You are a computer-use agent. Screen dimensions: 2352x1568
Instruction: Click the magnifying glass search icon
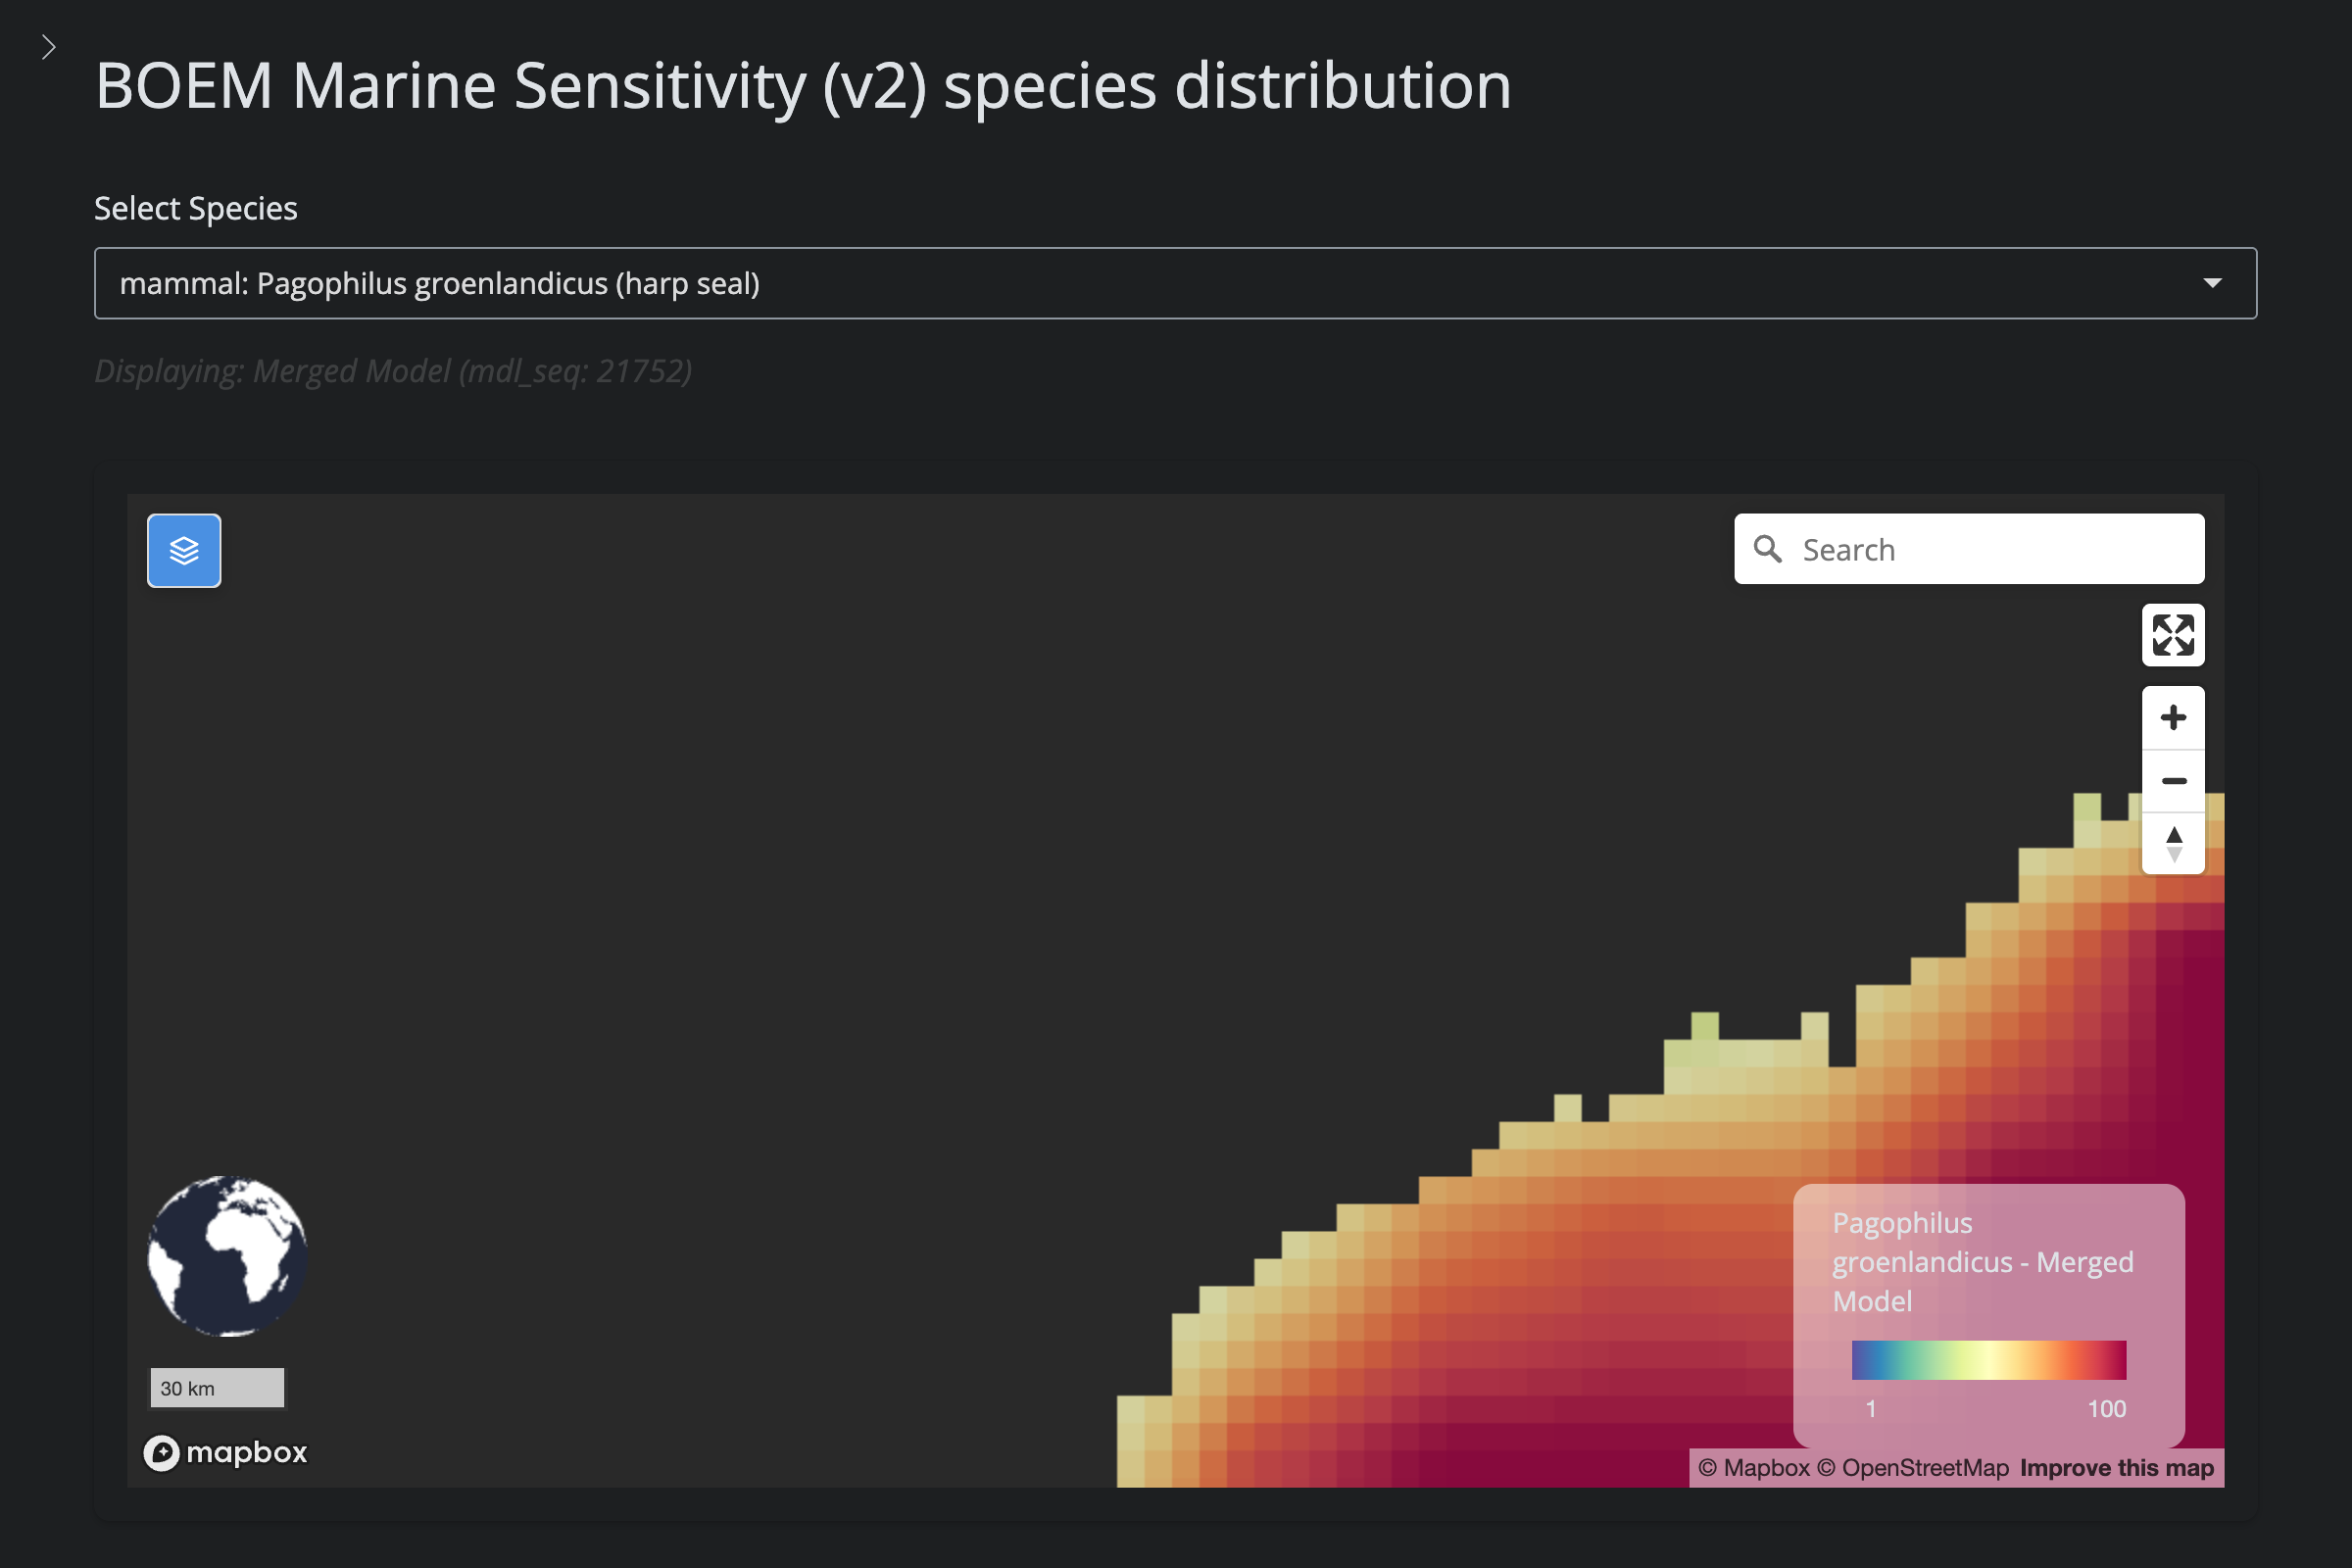click(1767, 549)
